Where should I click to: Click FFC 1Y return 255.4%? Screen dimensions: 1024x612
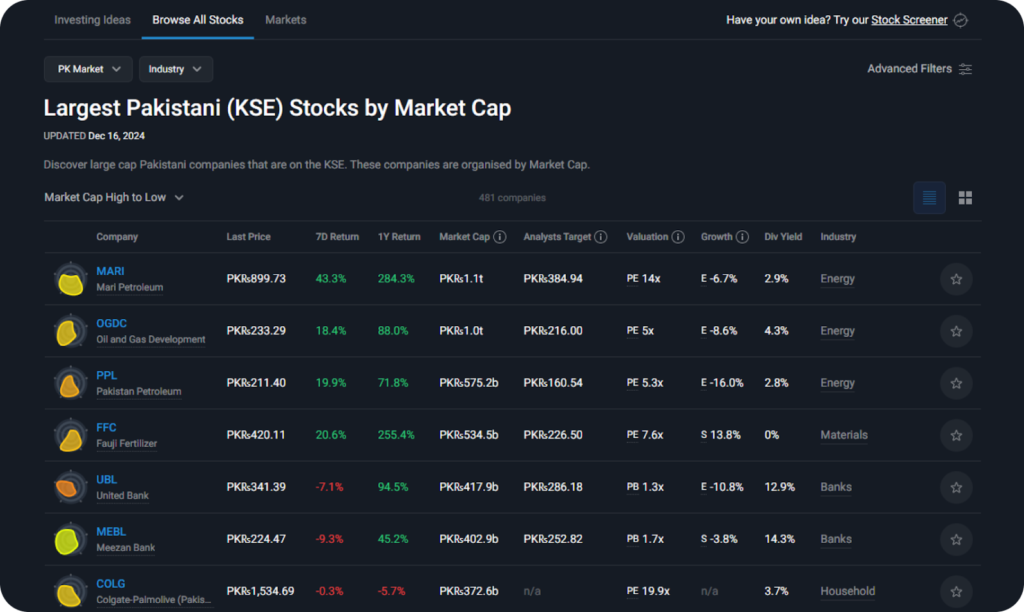(396, 435)
